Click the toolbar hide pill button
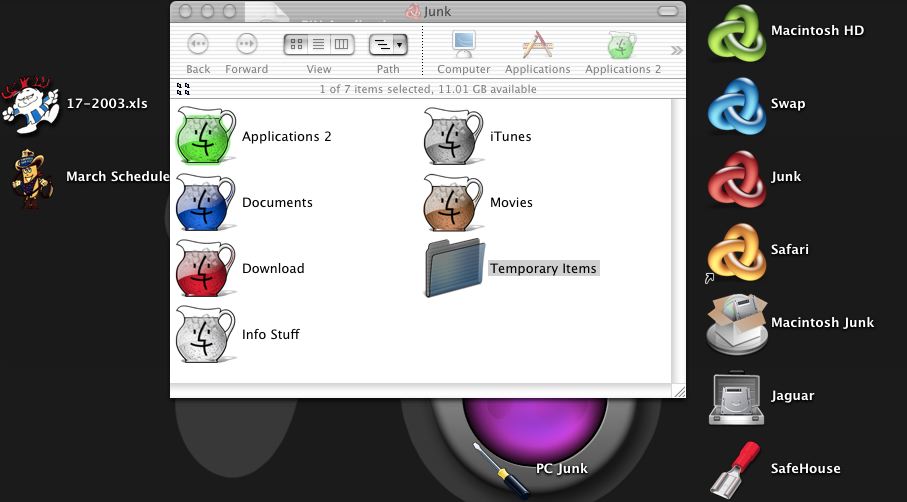The width and height of the screenshot is (907, 502). click(x=668, y=11)
